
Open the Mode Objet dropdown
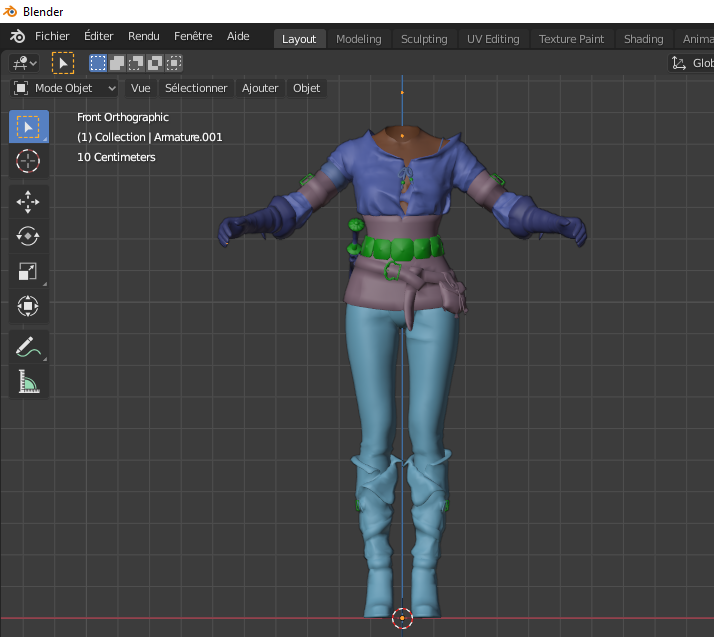click(x=64, y=88)
